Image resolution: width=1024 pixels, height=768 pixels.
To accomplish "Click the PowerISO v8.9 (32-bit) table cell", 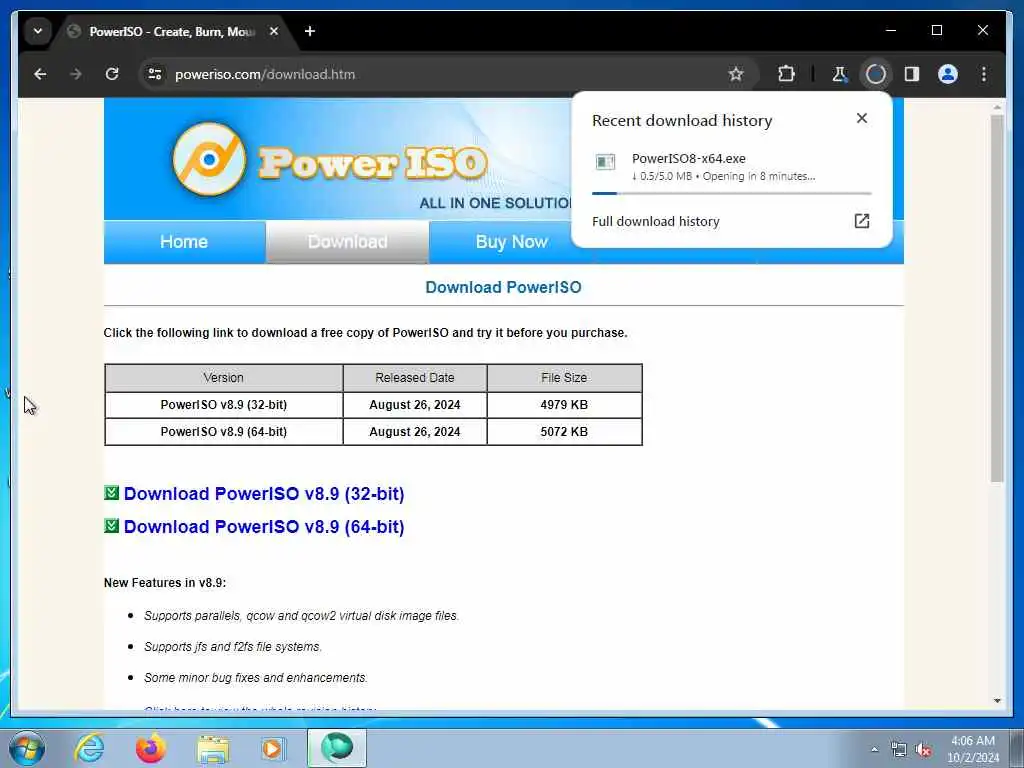I will click(223, 405).
